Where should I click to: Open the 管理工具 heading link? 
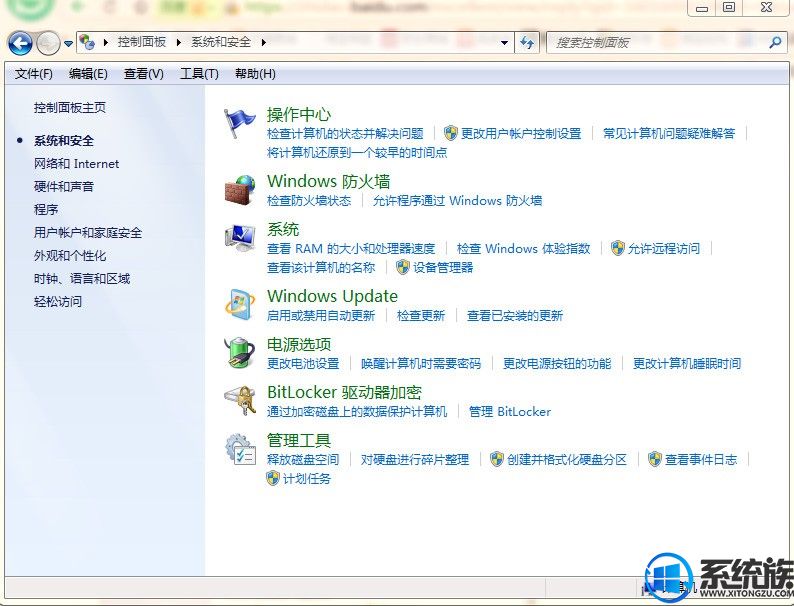click(299, 440)
